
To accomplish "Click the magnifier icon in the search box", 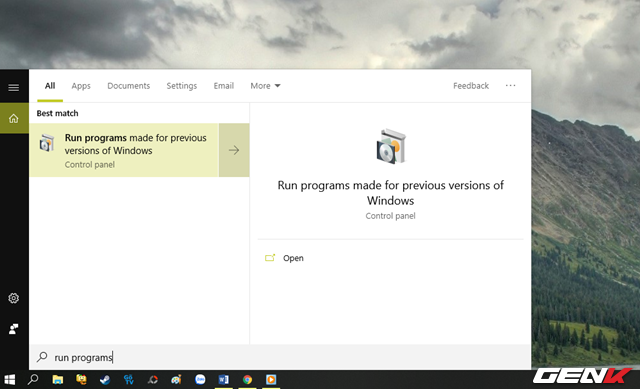I will (x=42, y=357).
